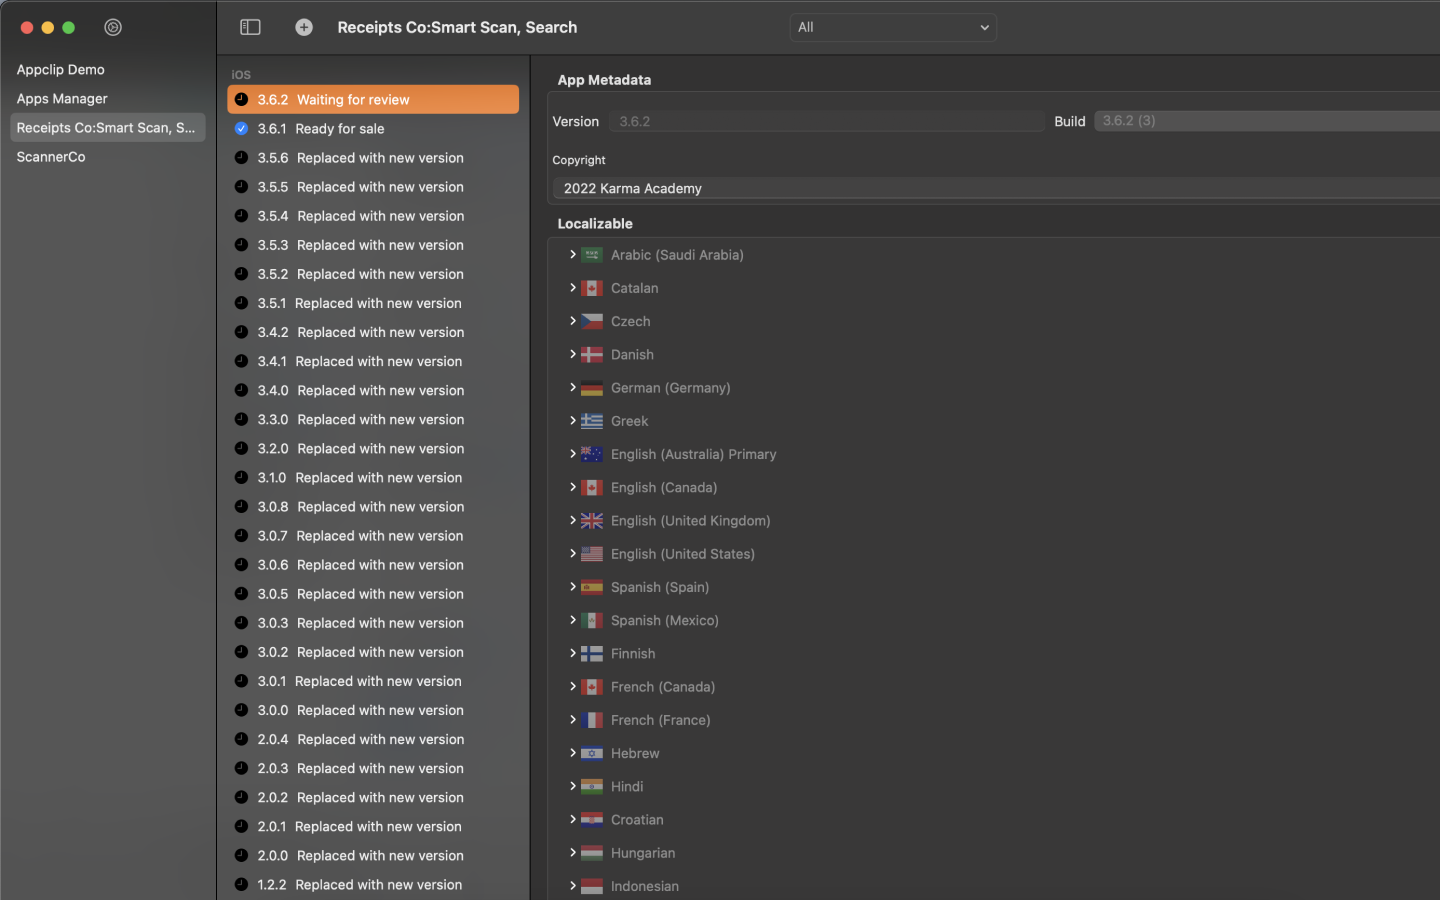Click the Finnish language label

(x=633, y=653)
